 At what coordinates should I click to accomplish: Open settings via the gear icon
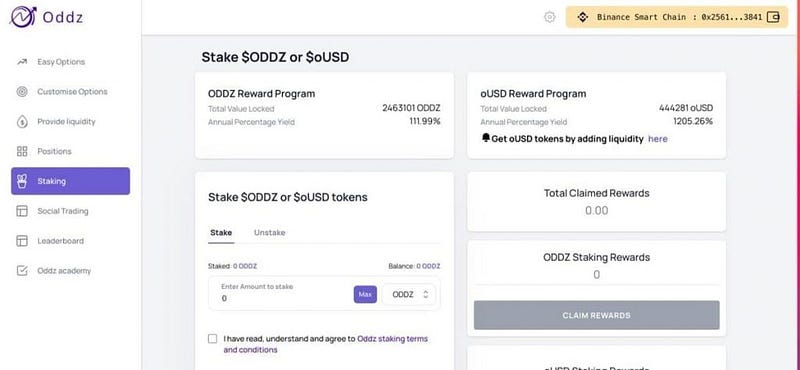point(549,17)
